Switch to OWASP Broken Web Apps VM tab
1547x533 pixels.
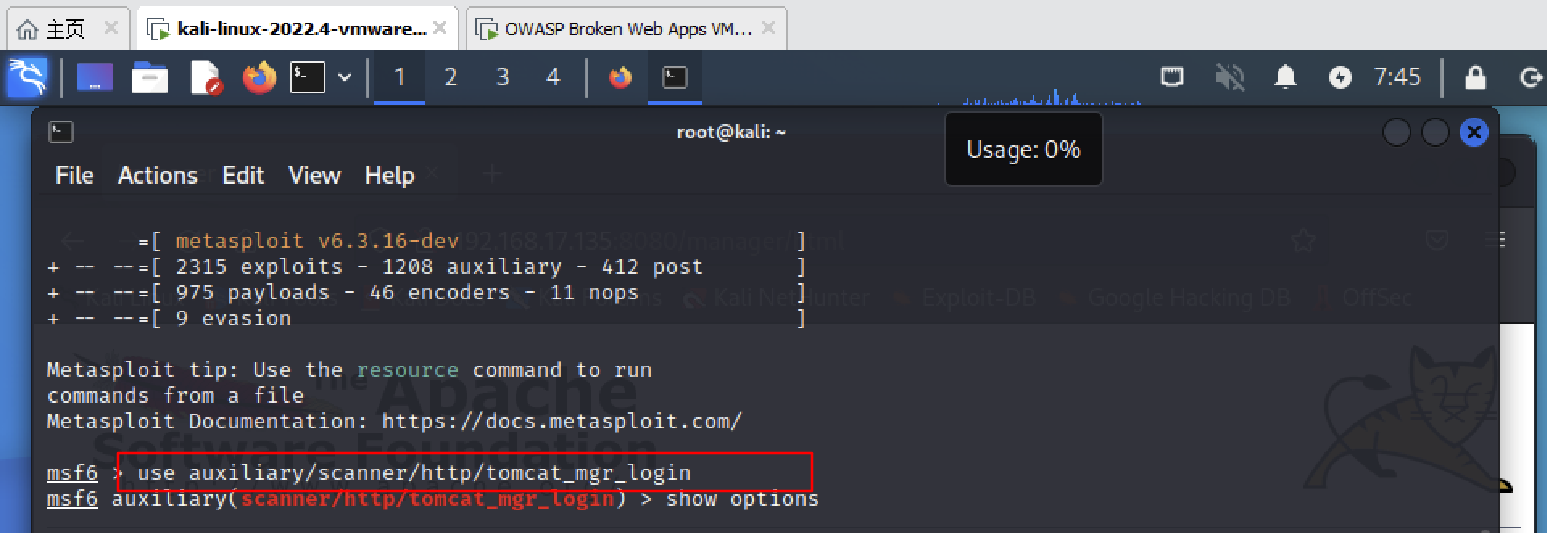628,29
